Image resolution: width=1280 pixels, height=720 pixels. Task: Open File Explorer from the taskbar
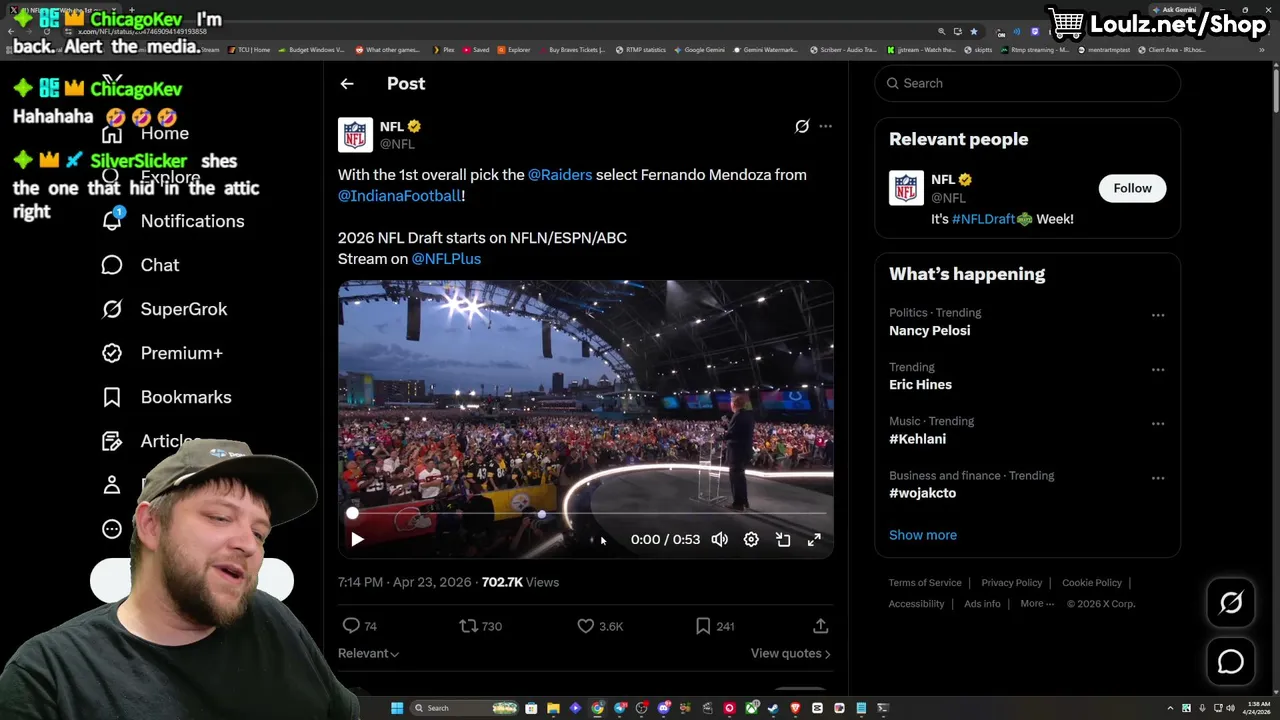coord(553,708)
